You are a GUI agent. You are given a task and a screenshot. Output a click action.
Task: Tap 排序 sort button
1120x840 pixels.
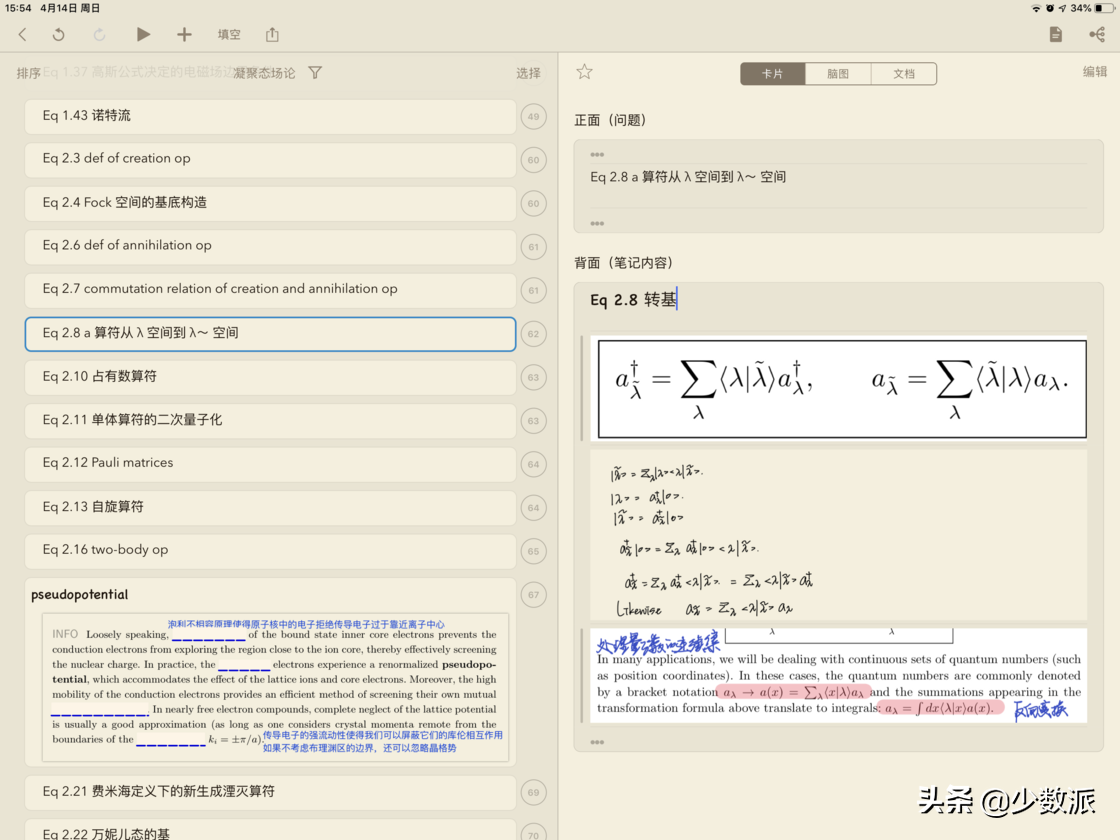pos(29,73)
